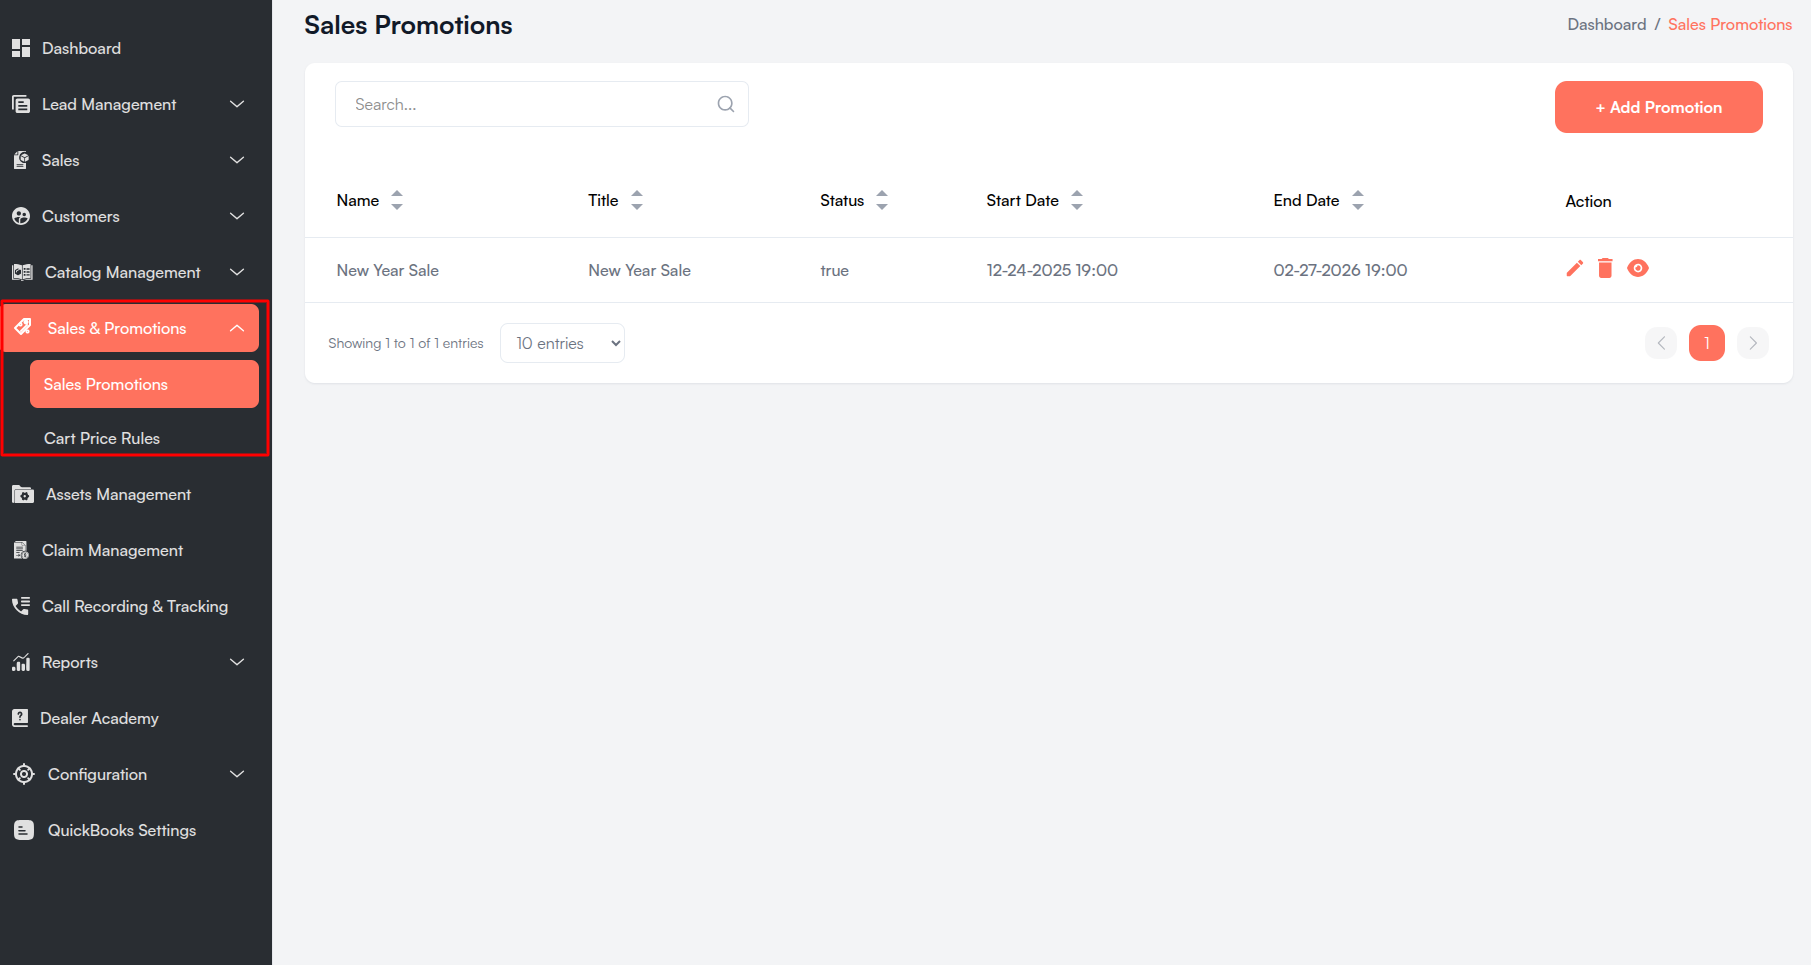
Task: Click the Sales sidebar icon
Action: (x=21, y=160)
